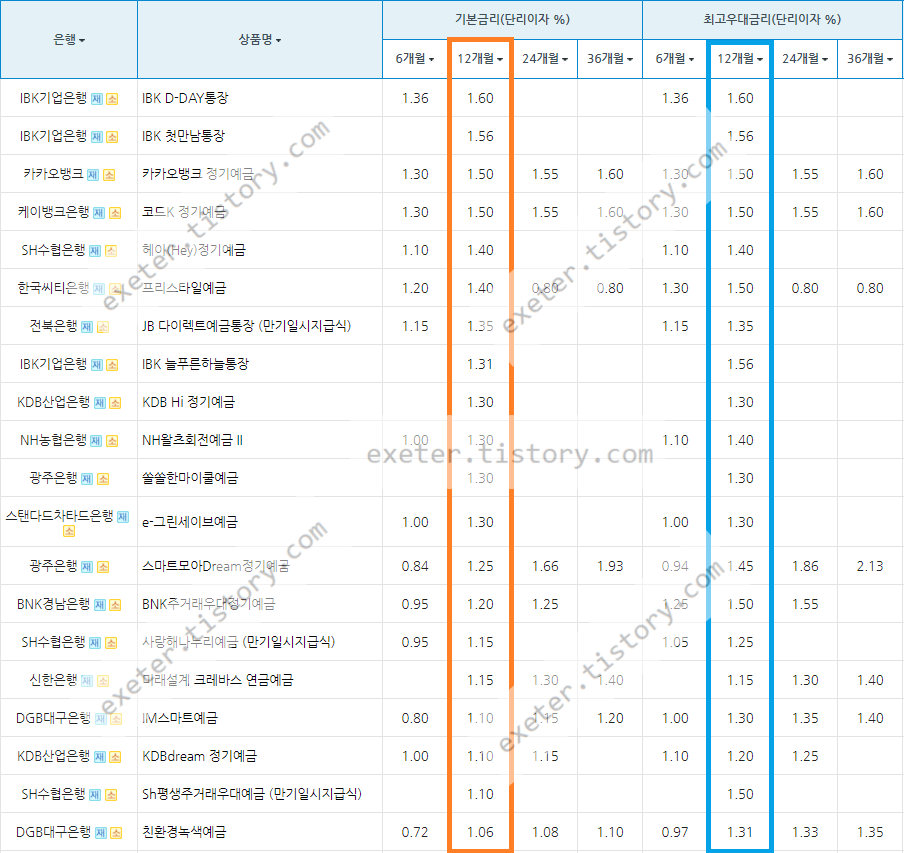Click the blue 재 badge in IBK D-DAY통장 row

(x=97, y=99)
